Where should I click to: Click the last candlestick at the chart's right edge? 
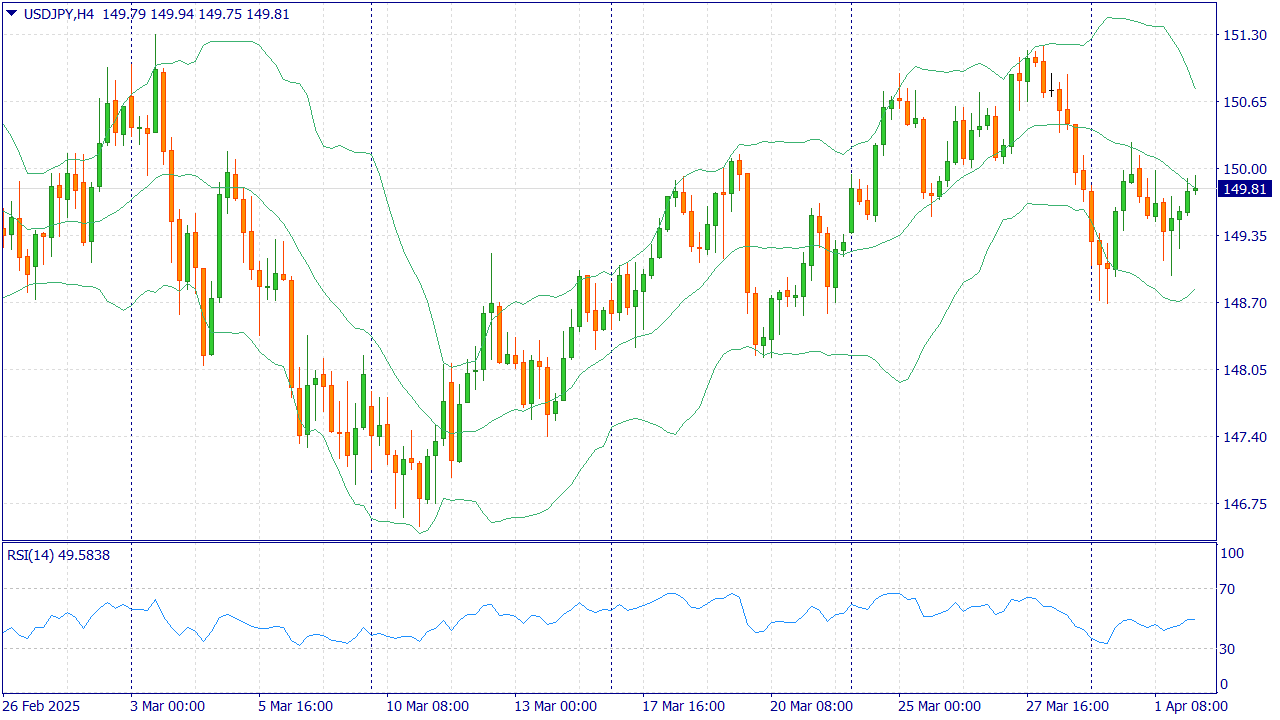(x=1195, y=189)
